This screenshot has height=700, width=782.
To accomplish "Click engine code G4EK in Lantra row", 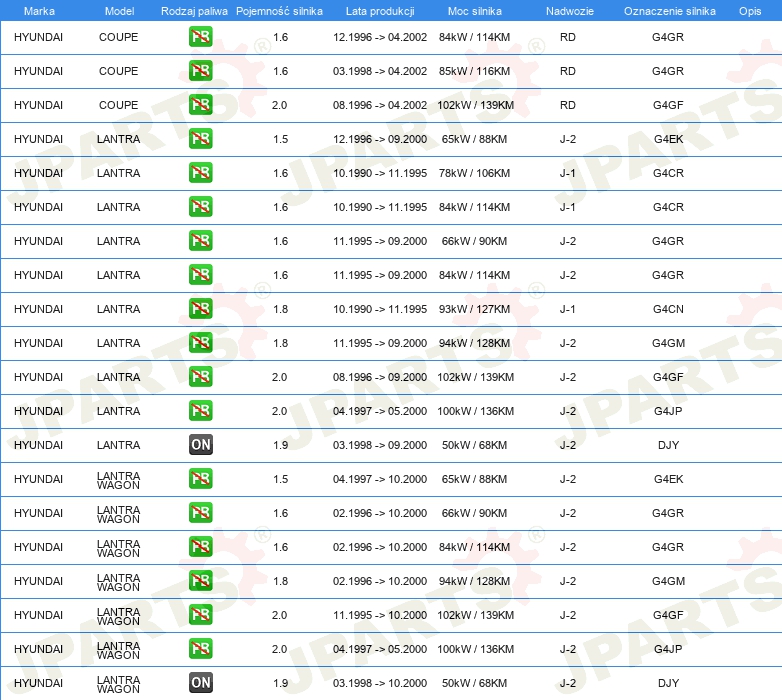I will 668,139.
